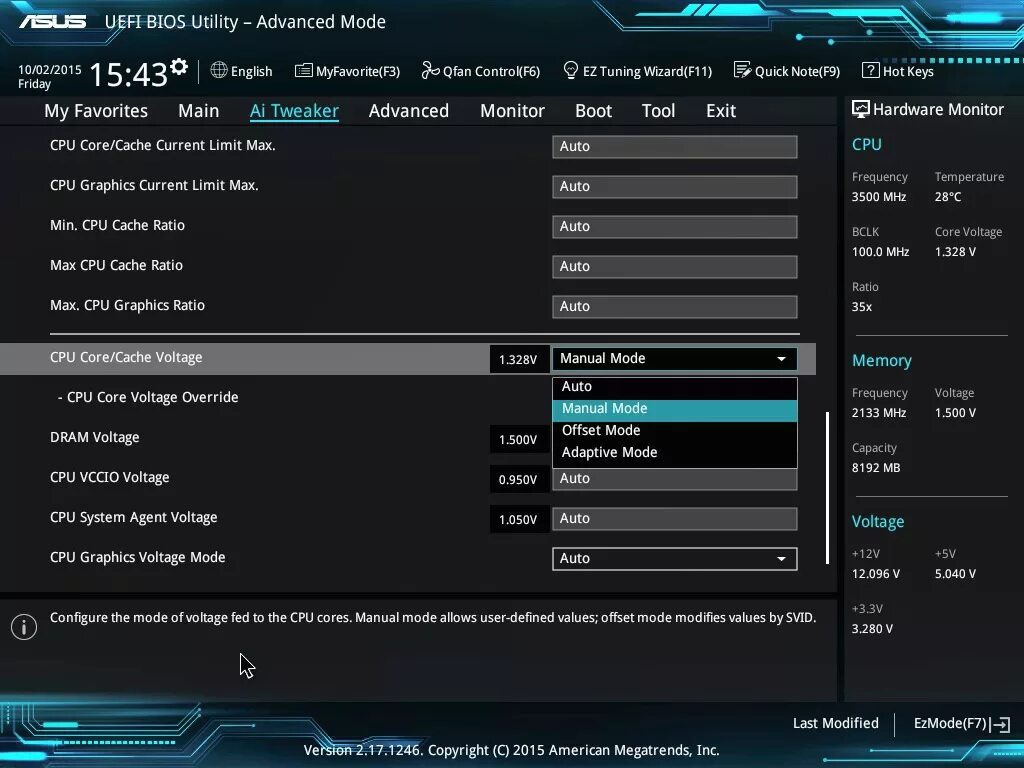The width and height of the screenshot is (1024, 768).
Task: Click the 100.0 MHz BCLK value
Action: (880, 252)
